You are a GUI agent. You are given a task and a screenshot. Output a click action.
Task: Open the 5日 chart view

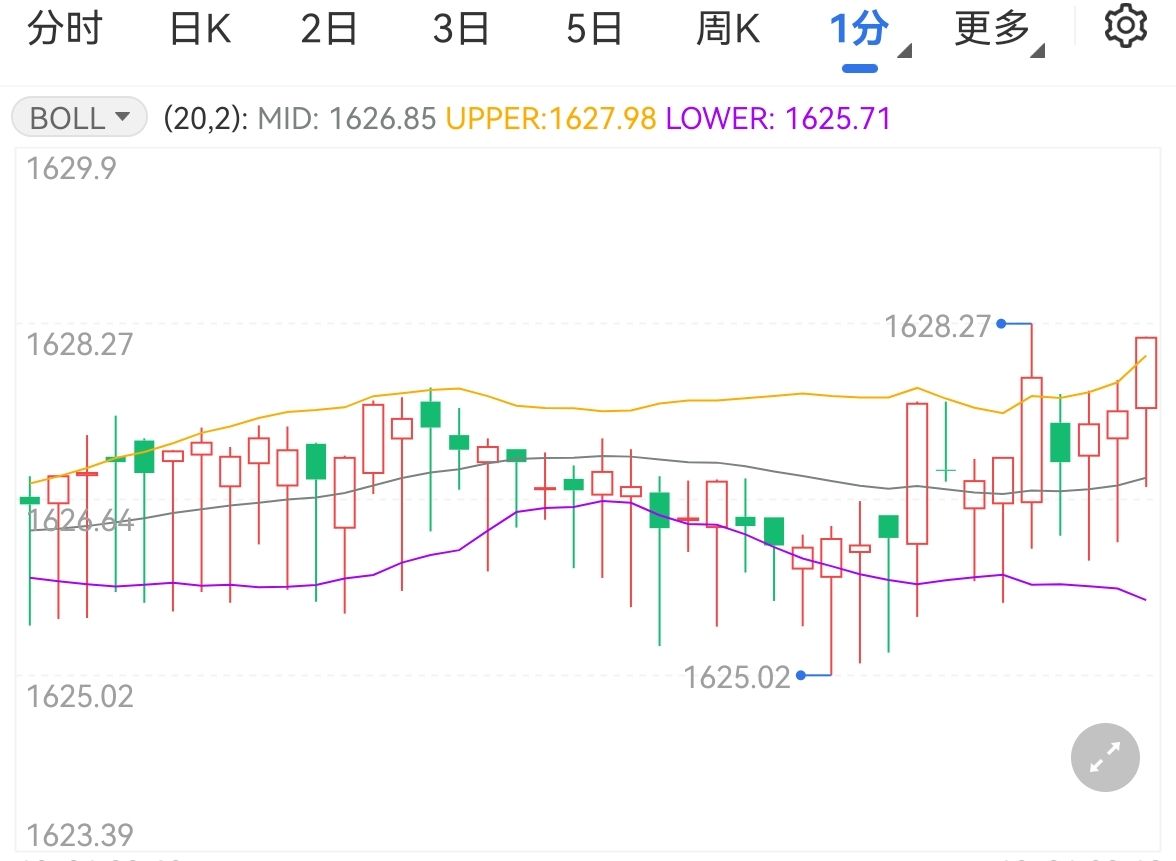(594, 29)
